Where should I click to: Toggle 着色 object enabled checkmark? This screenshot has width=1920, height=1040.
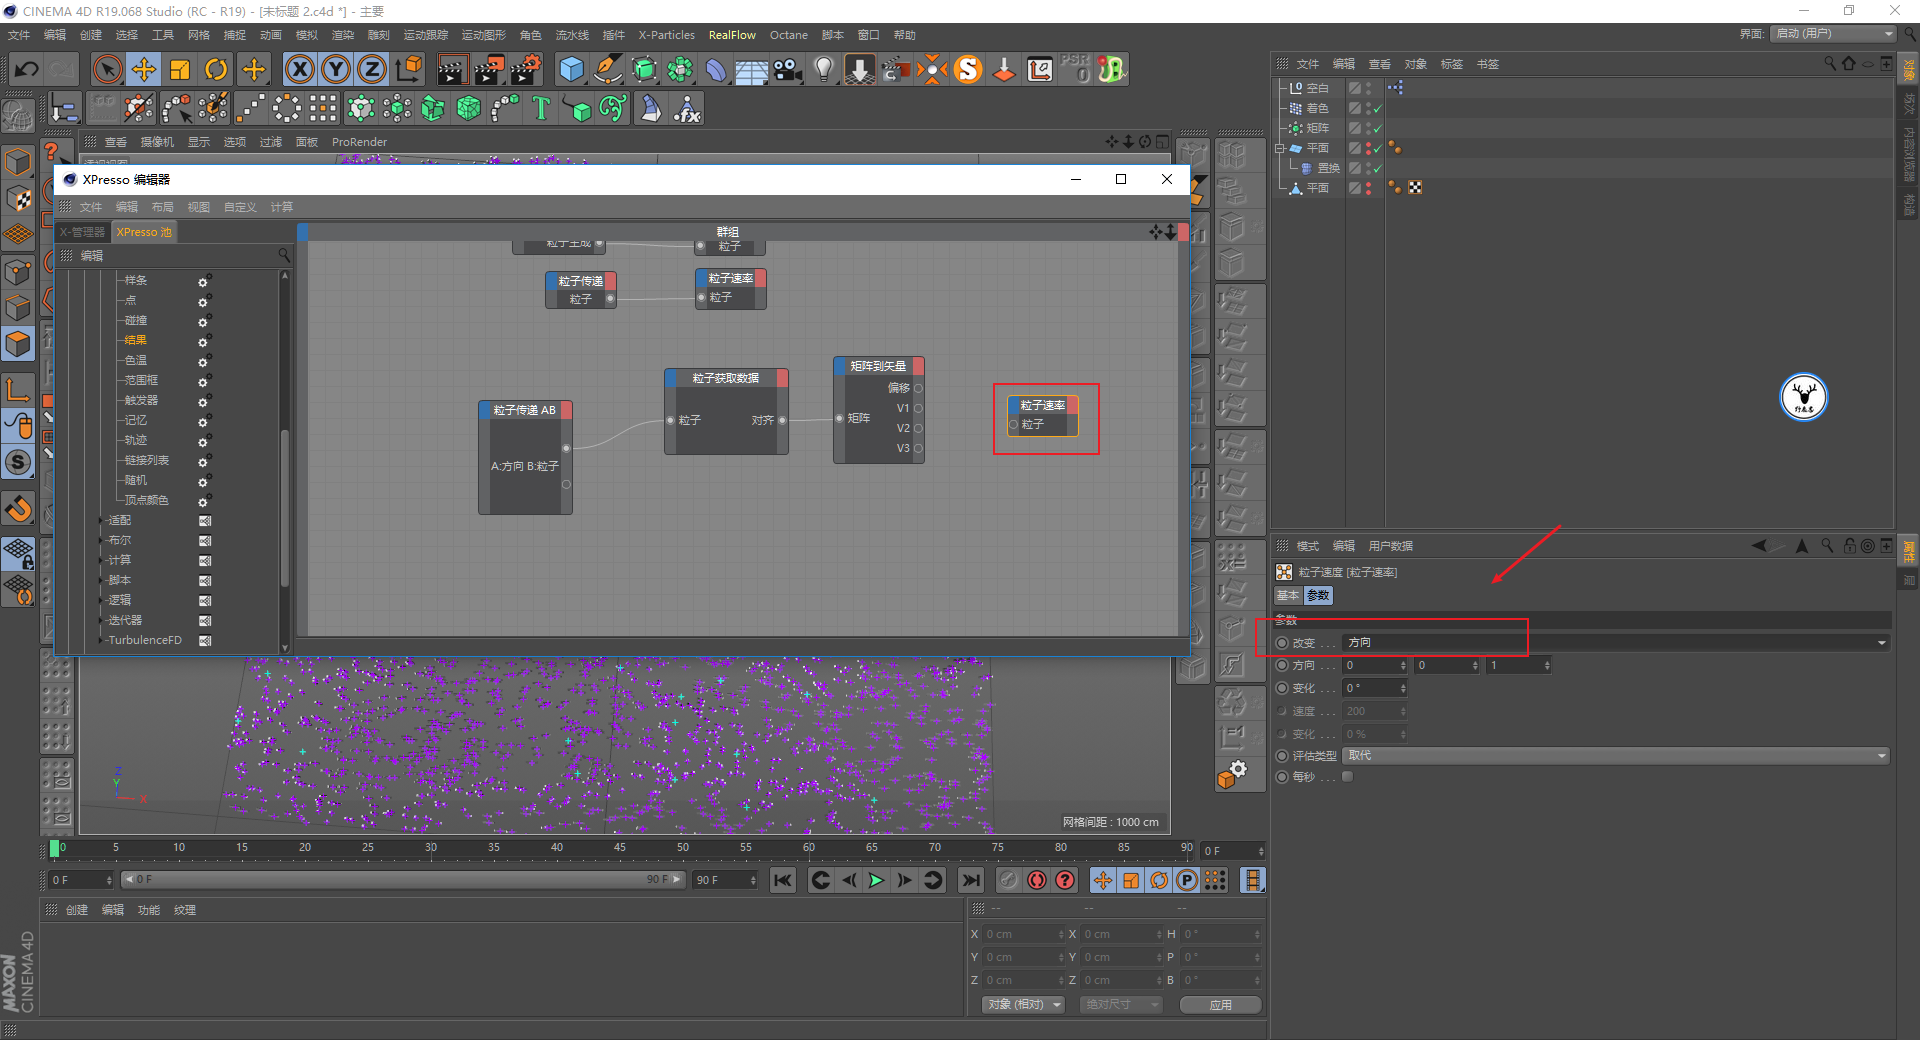point(1377,108)
